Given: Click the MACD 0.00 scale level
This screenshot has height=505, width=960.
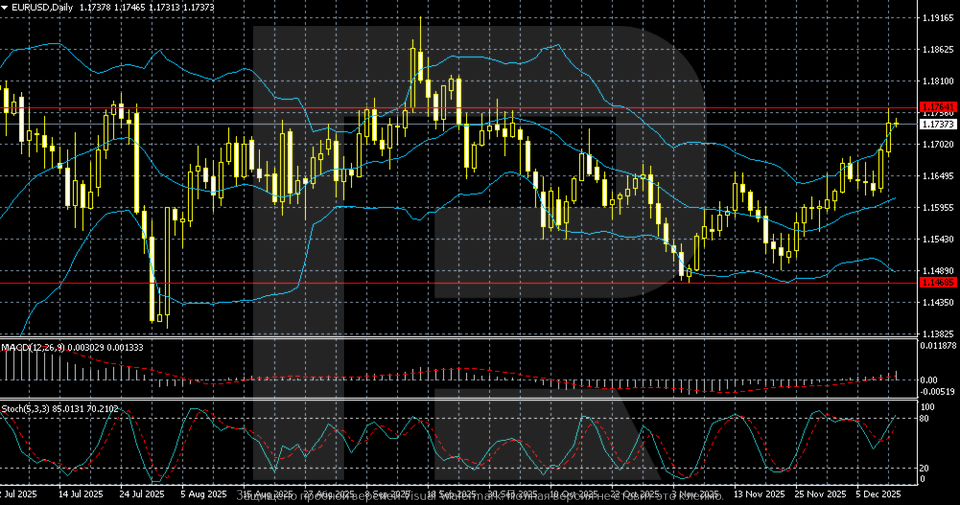Looking at the screenshot, I should click(x=929, y=380).
